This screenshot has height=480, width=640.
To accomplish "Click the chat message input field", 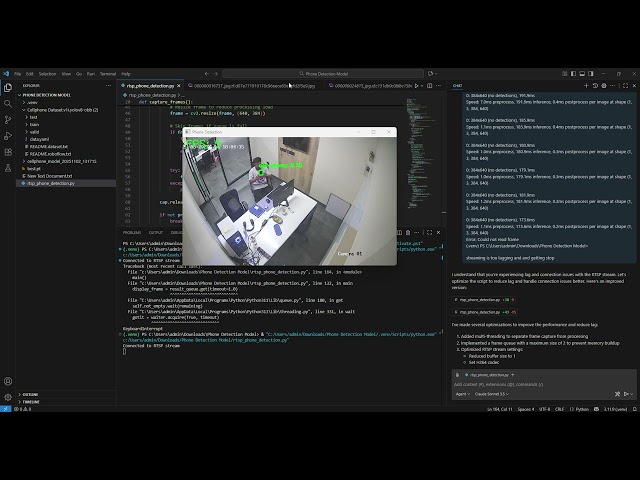I will (544, 384).
